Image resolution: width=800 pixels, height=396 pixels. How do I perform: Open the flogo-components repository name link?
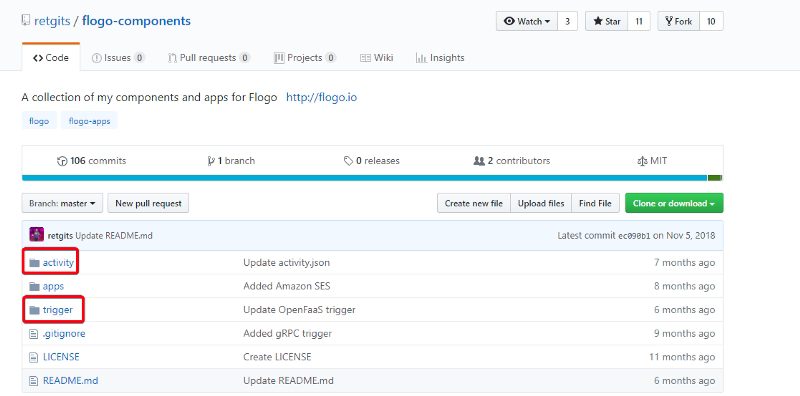(136, 21)
